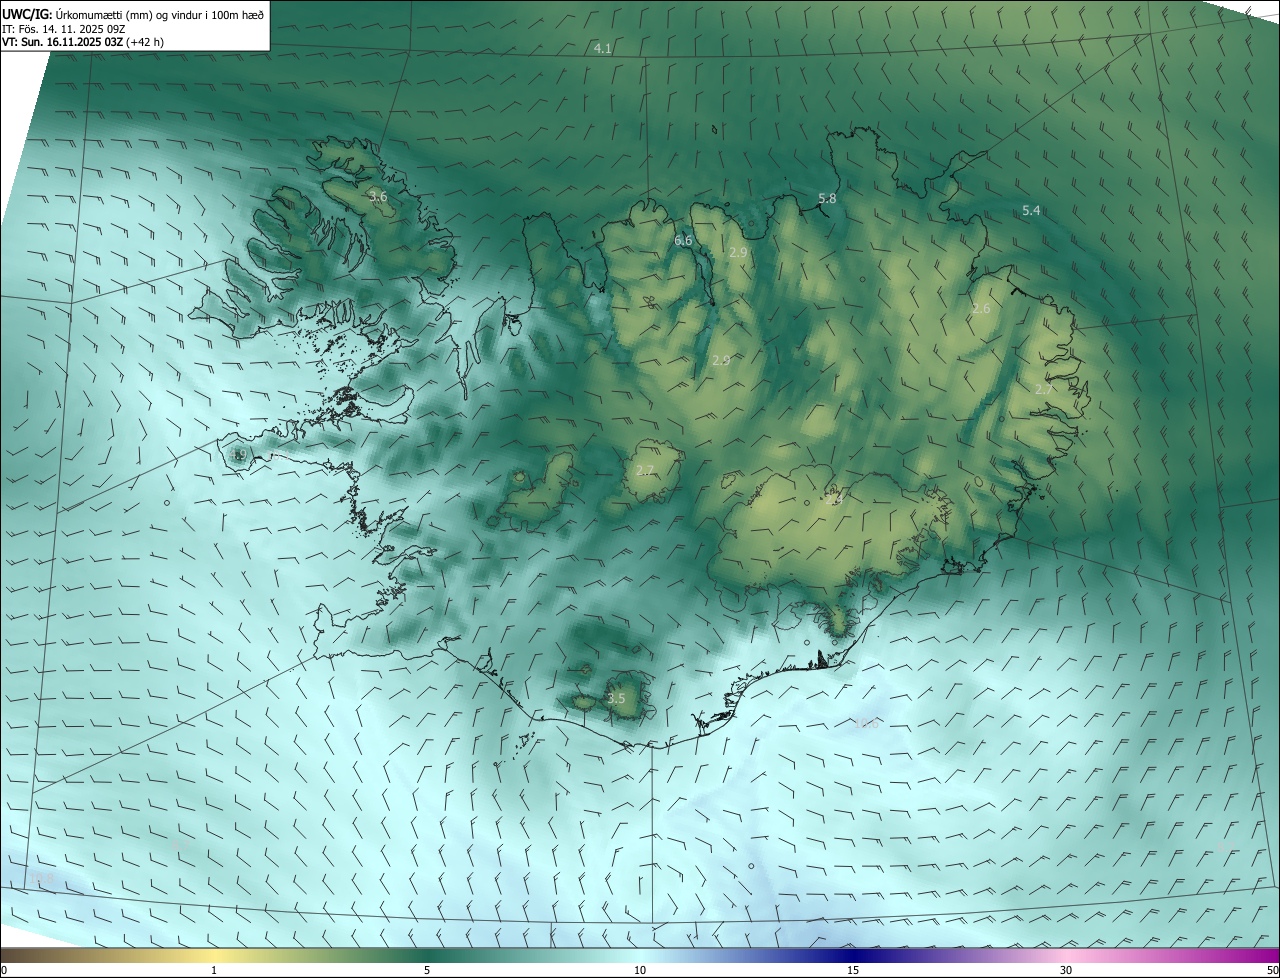The width and height of the screenshot is (1280, 978).
Task: Click the 6.6 value label
Action: click(x=683, y=240)
